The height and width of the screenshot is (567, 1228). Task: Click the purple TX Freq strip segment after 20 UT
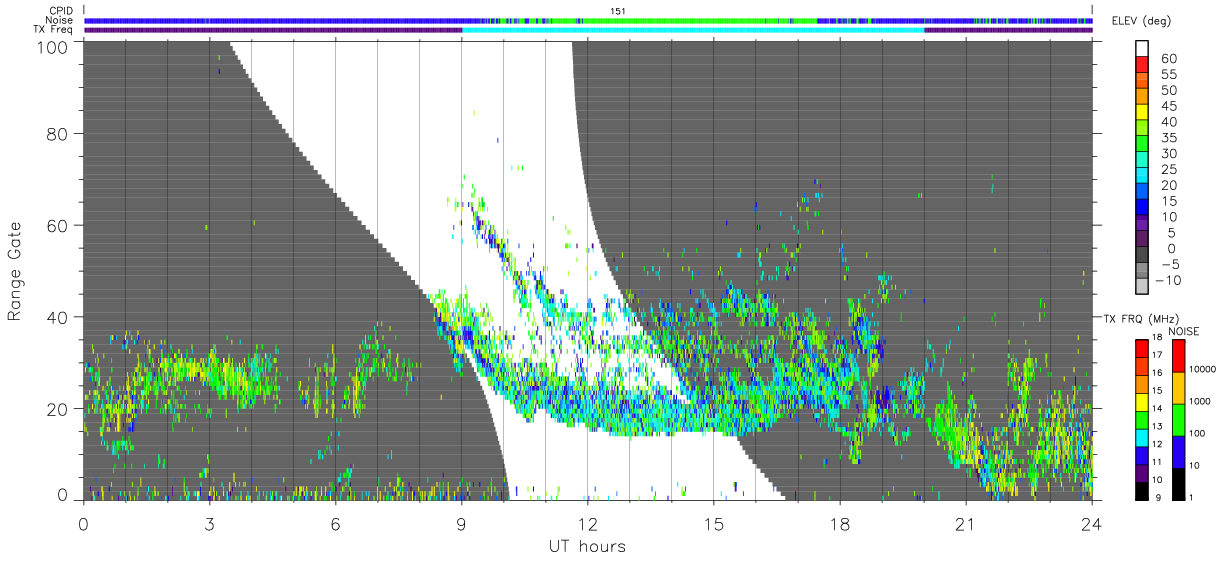coord(1008,30)
